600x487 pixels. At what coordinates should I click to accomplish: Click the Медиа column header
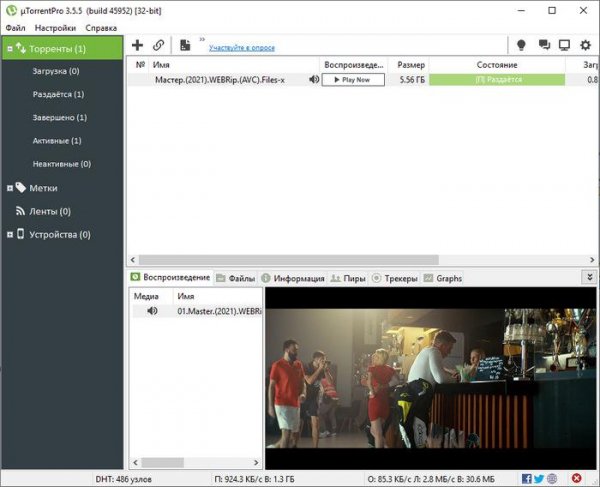point(152,296)
